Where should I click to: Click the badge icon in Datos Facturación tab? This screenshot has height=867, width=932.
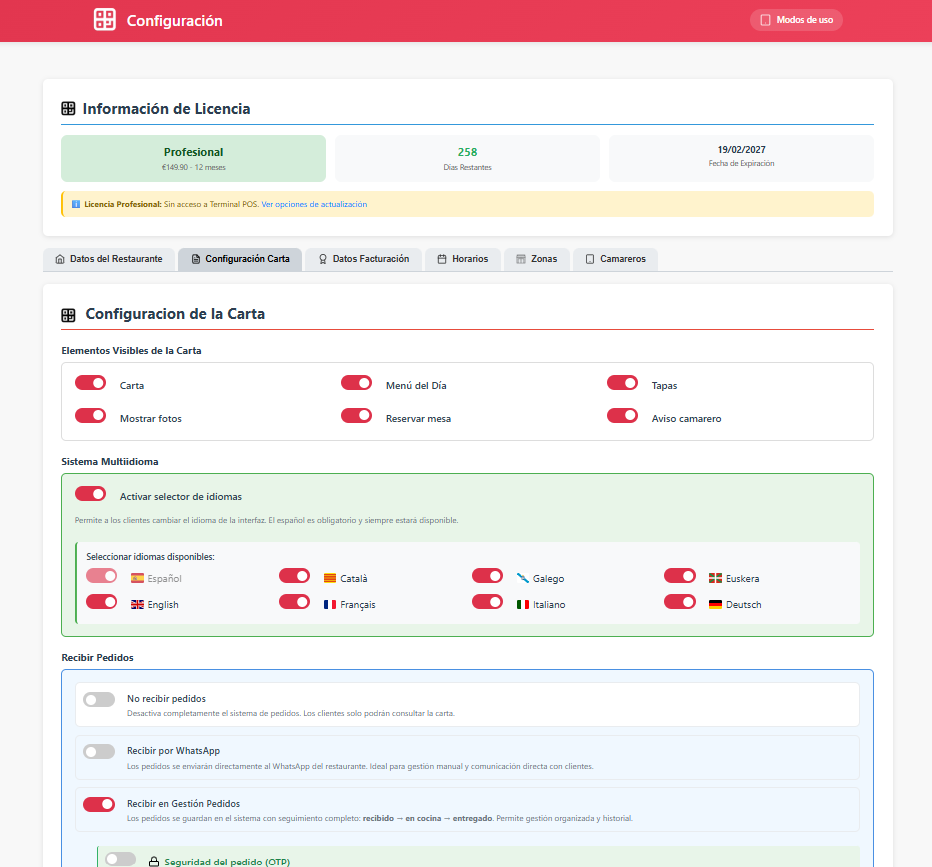pos(323,259)
